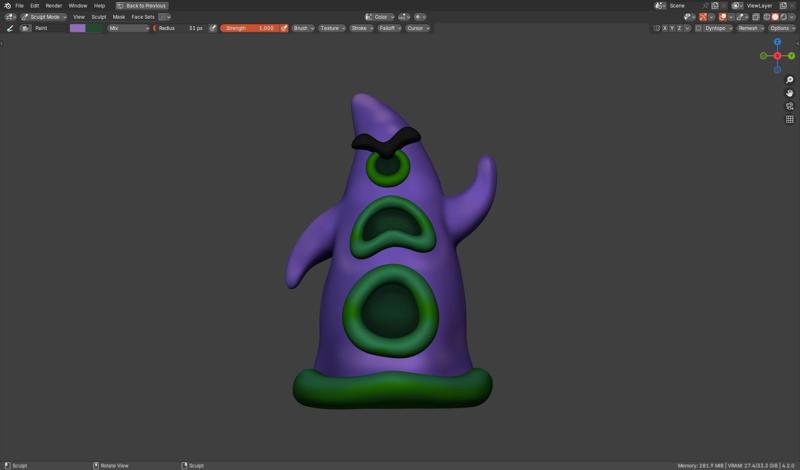Click the red X axis gizmo ball
The width and height of the screenshot is (800, 470).
pyautogui.click(x=777, y=56)
